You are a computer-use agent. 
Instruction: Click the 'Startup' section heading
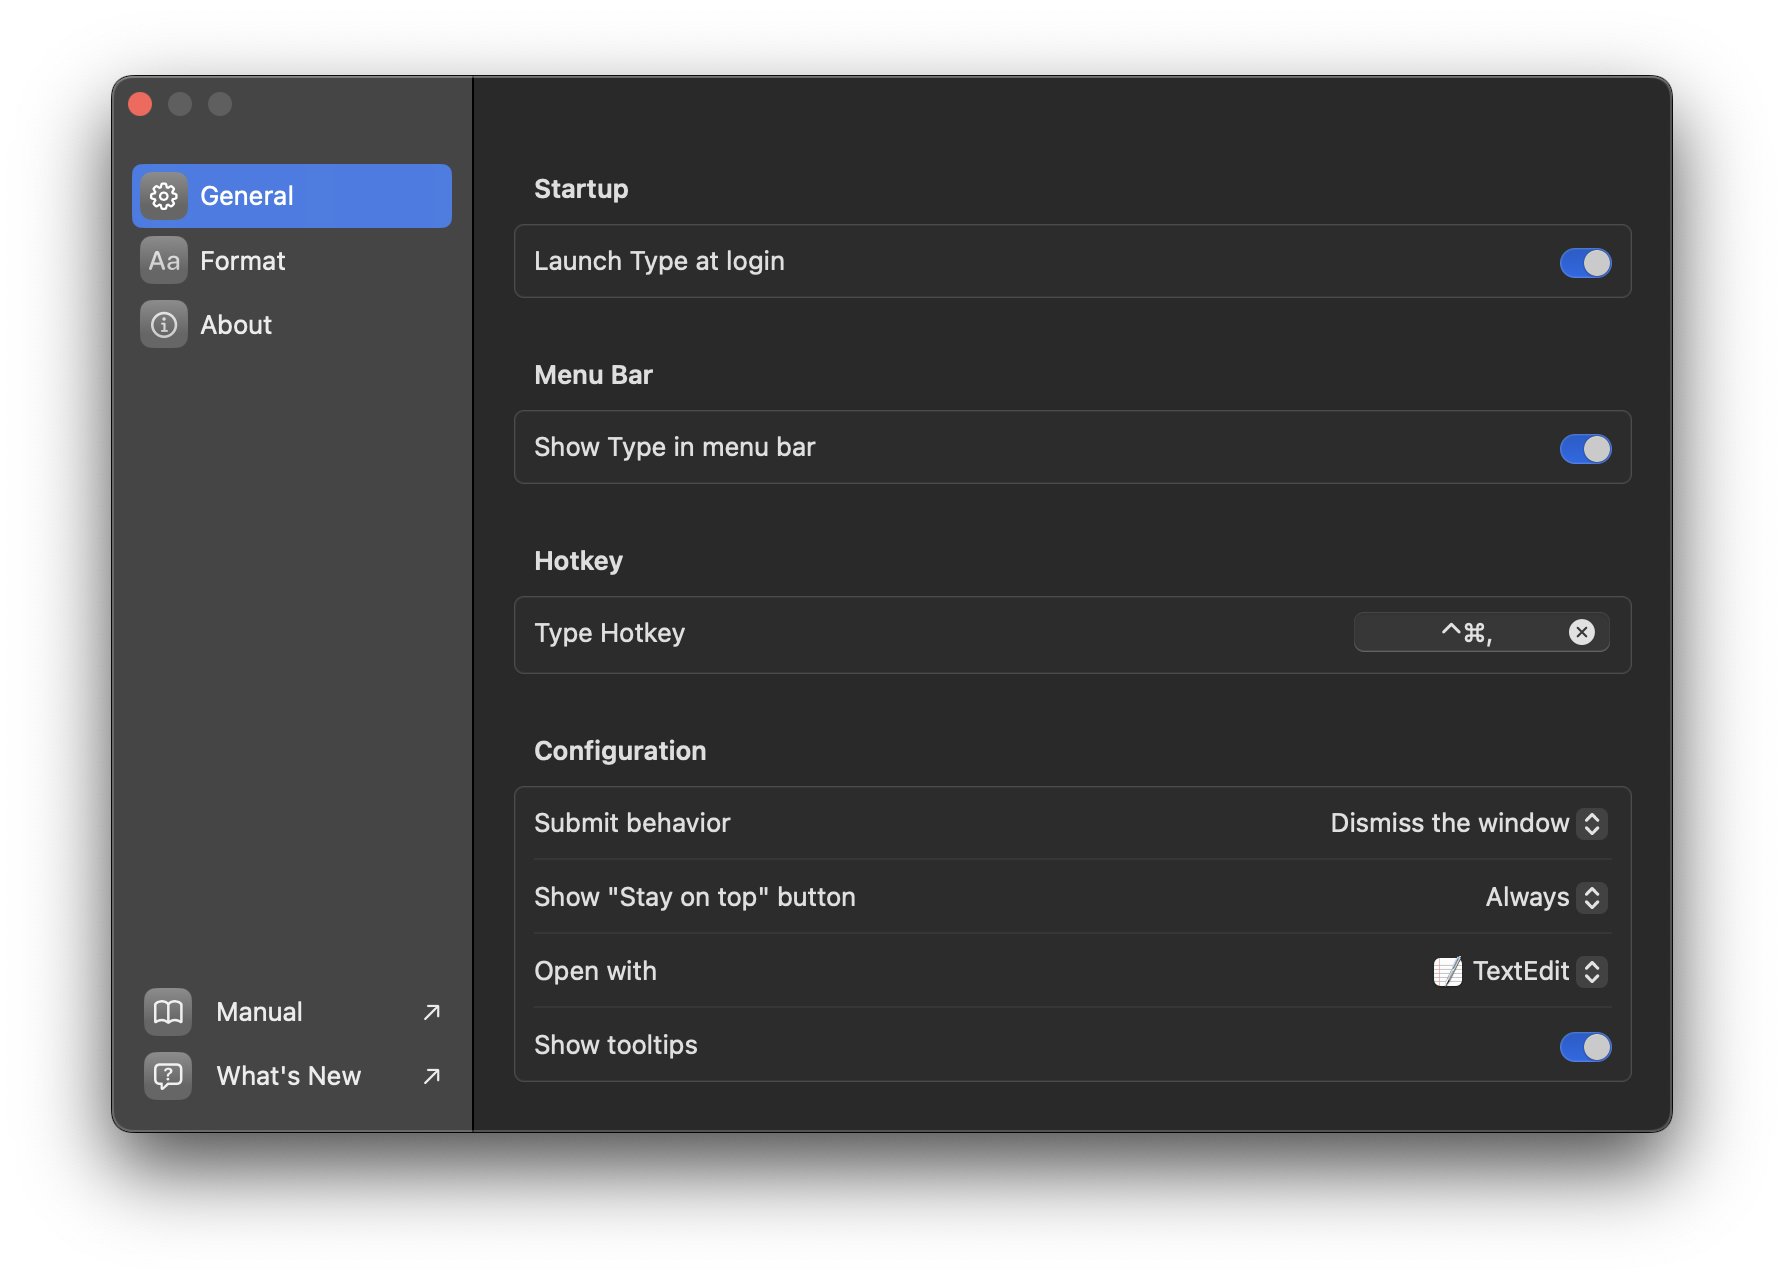click(x=581, y=189)
